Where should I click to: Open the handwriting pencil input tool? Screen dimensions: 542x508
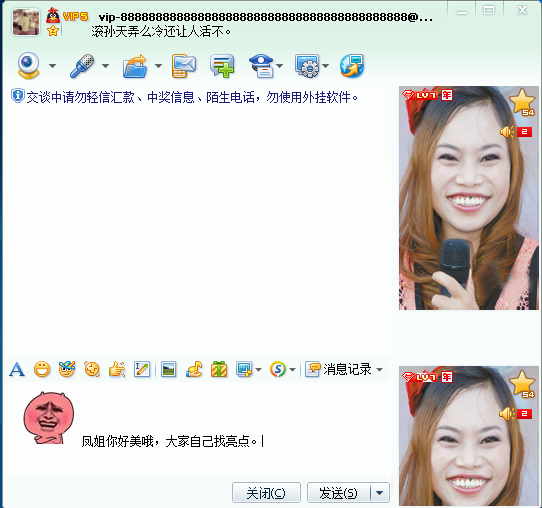[x=142, y=369]
